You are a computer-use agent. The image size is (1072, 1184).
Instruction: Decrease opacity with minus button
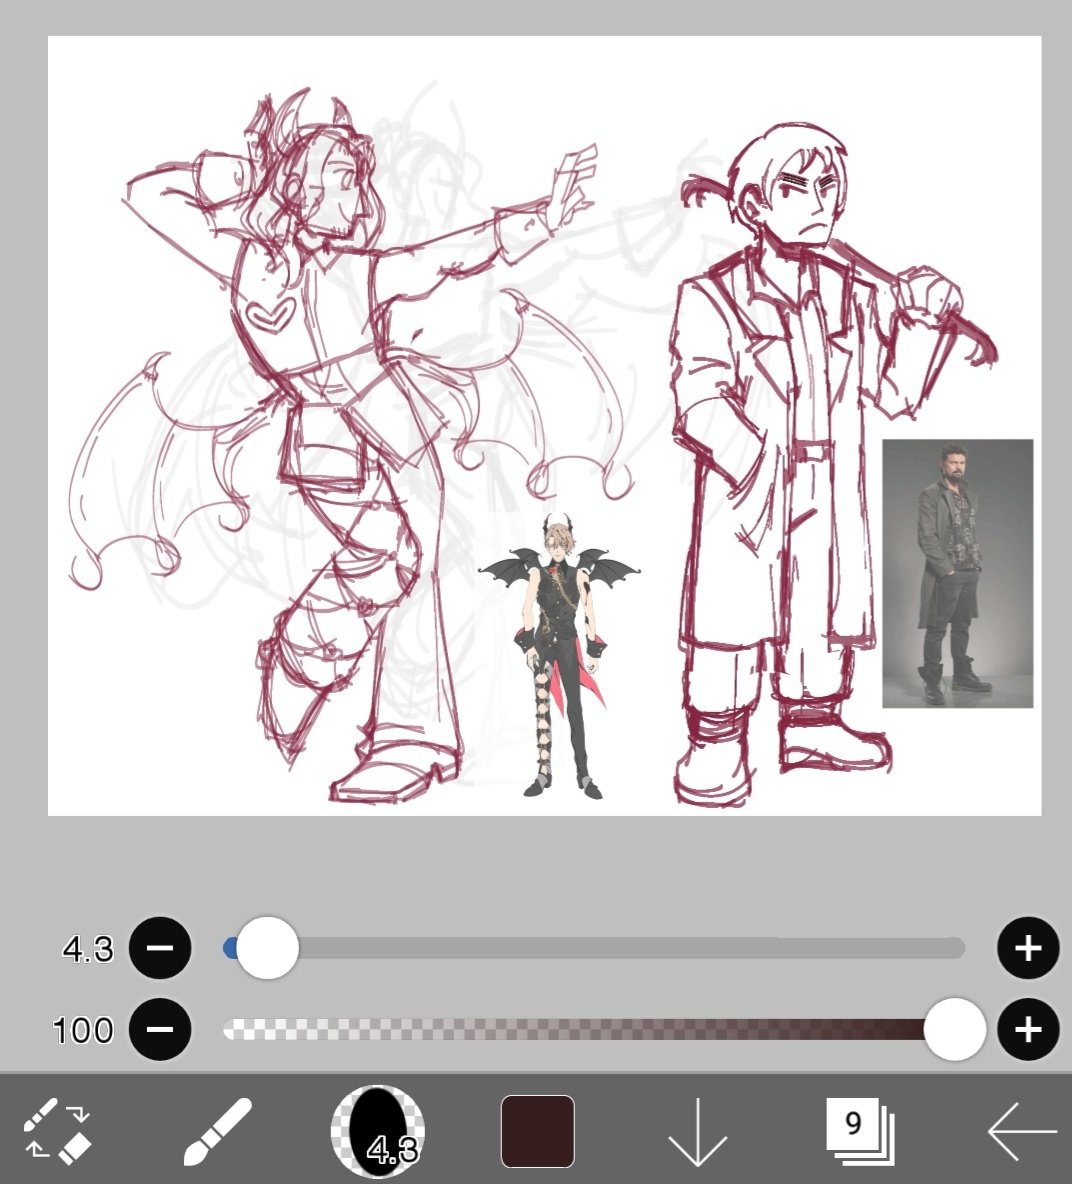[160, 1029]
